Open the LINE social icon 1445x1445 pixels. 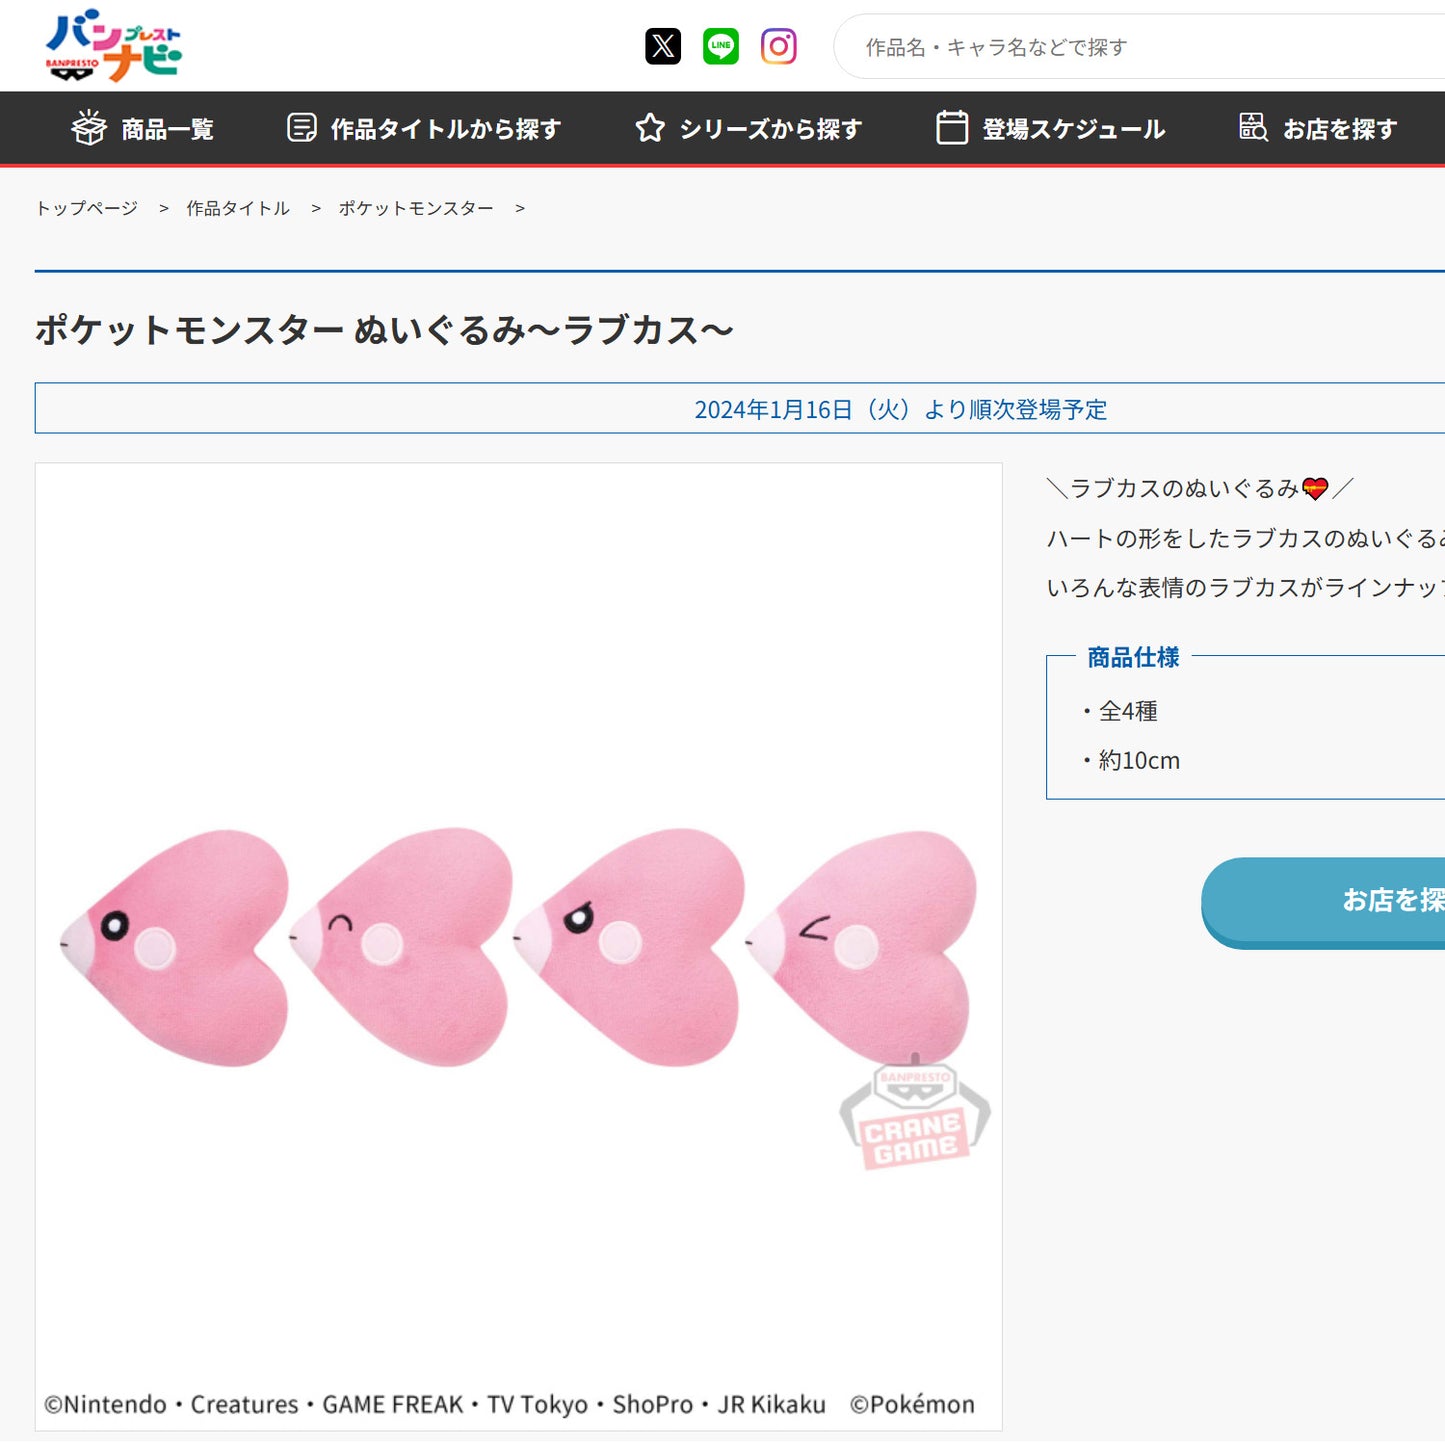coord(722,46)
